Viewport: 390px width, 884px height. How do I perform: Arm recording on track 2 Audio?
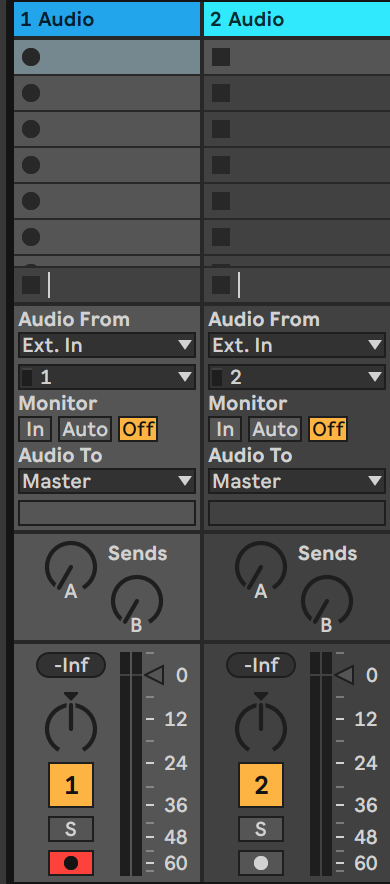pyautogui.click(x=260, y=863)
